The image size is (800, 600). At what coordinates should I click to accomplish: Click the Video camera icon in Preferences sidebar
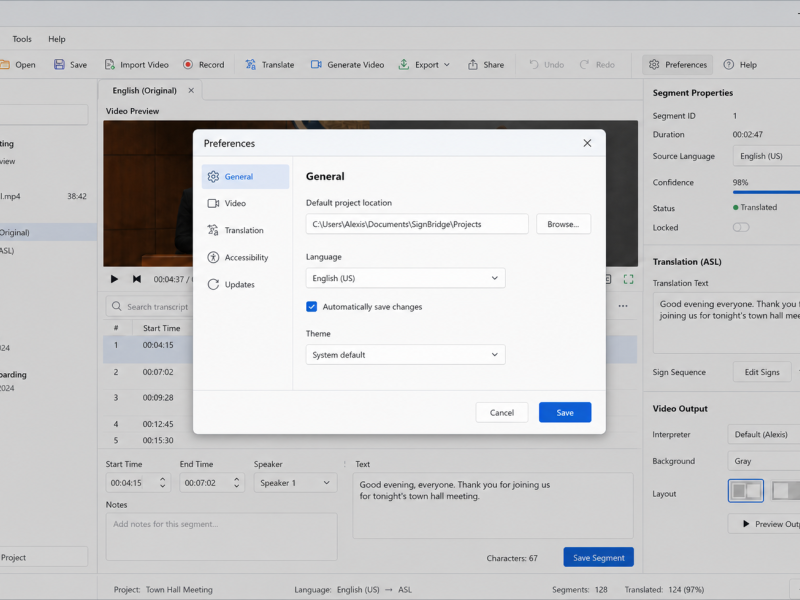(213, 204)
